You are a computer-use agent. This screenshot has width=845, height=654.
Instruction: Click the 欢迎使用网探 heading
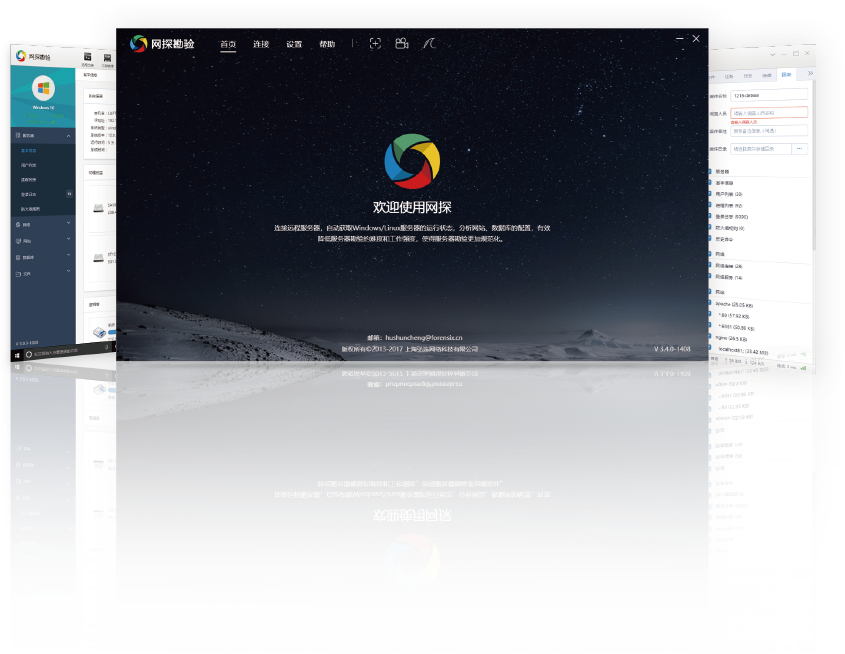tap(412, 207)
